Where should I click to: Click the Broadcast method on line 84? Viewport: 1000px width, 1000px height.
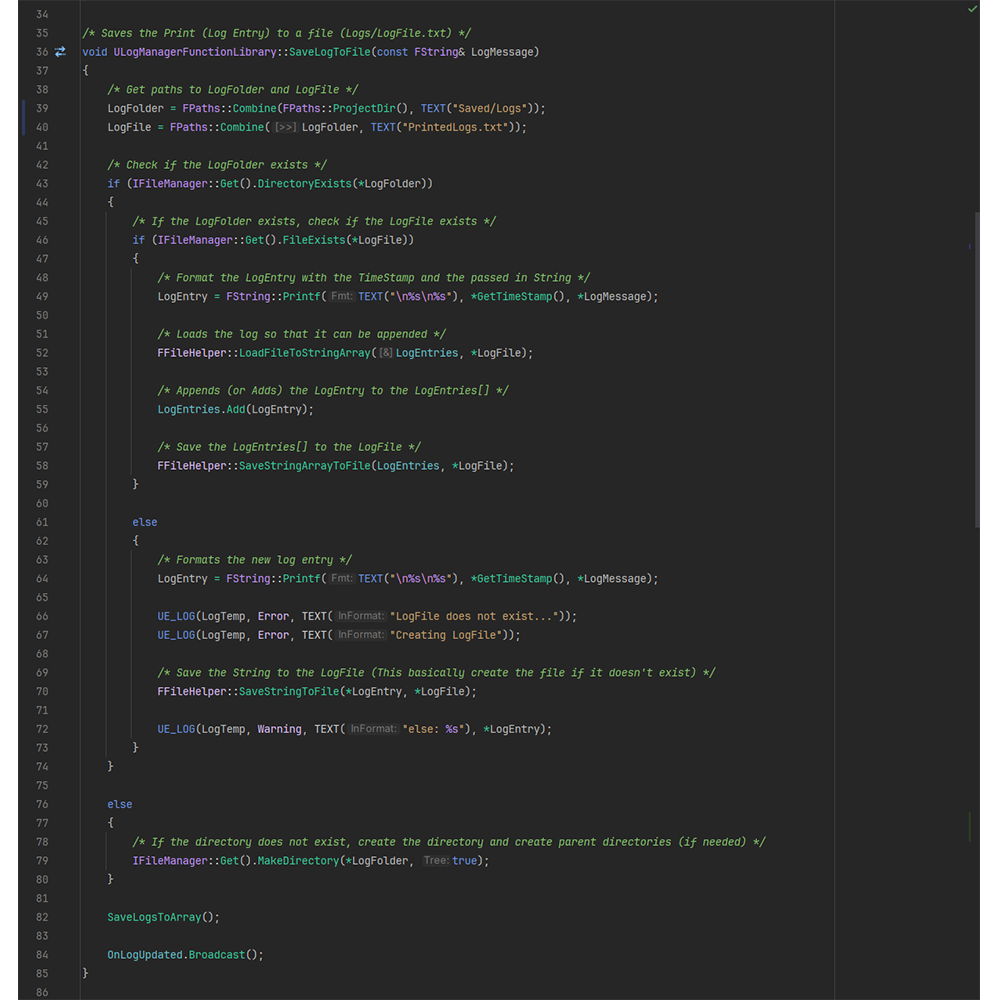(x=216, y=955)
